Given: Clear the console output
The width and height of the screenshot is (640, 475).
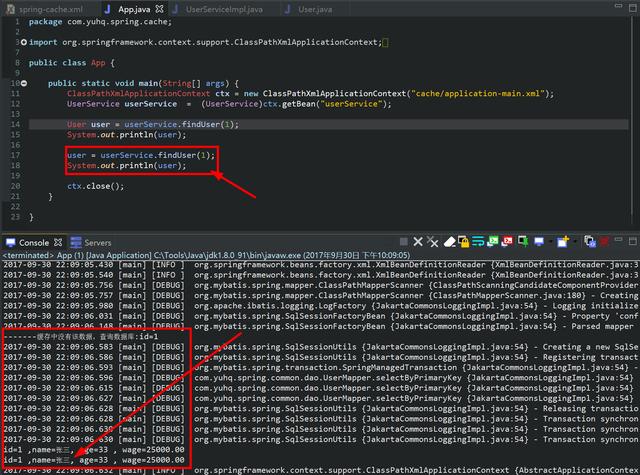Looking at the screenshot, I should coord(449,242).
